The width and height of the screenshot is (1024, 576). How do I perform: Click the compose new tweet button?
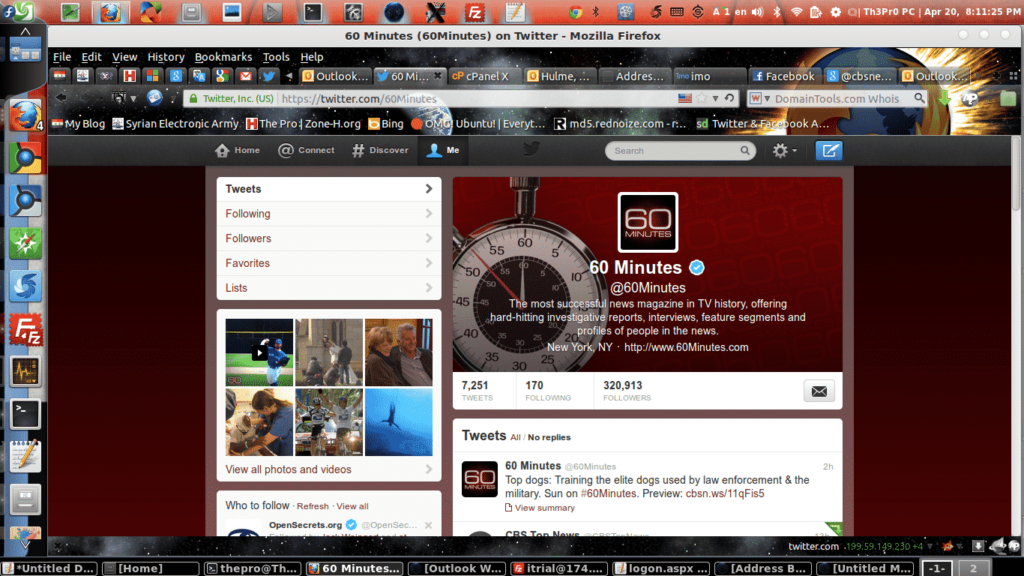pyautogui.click(x=828, y=151)
